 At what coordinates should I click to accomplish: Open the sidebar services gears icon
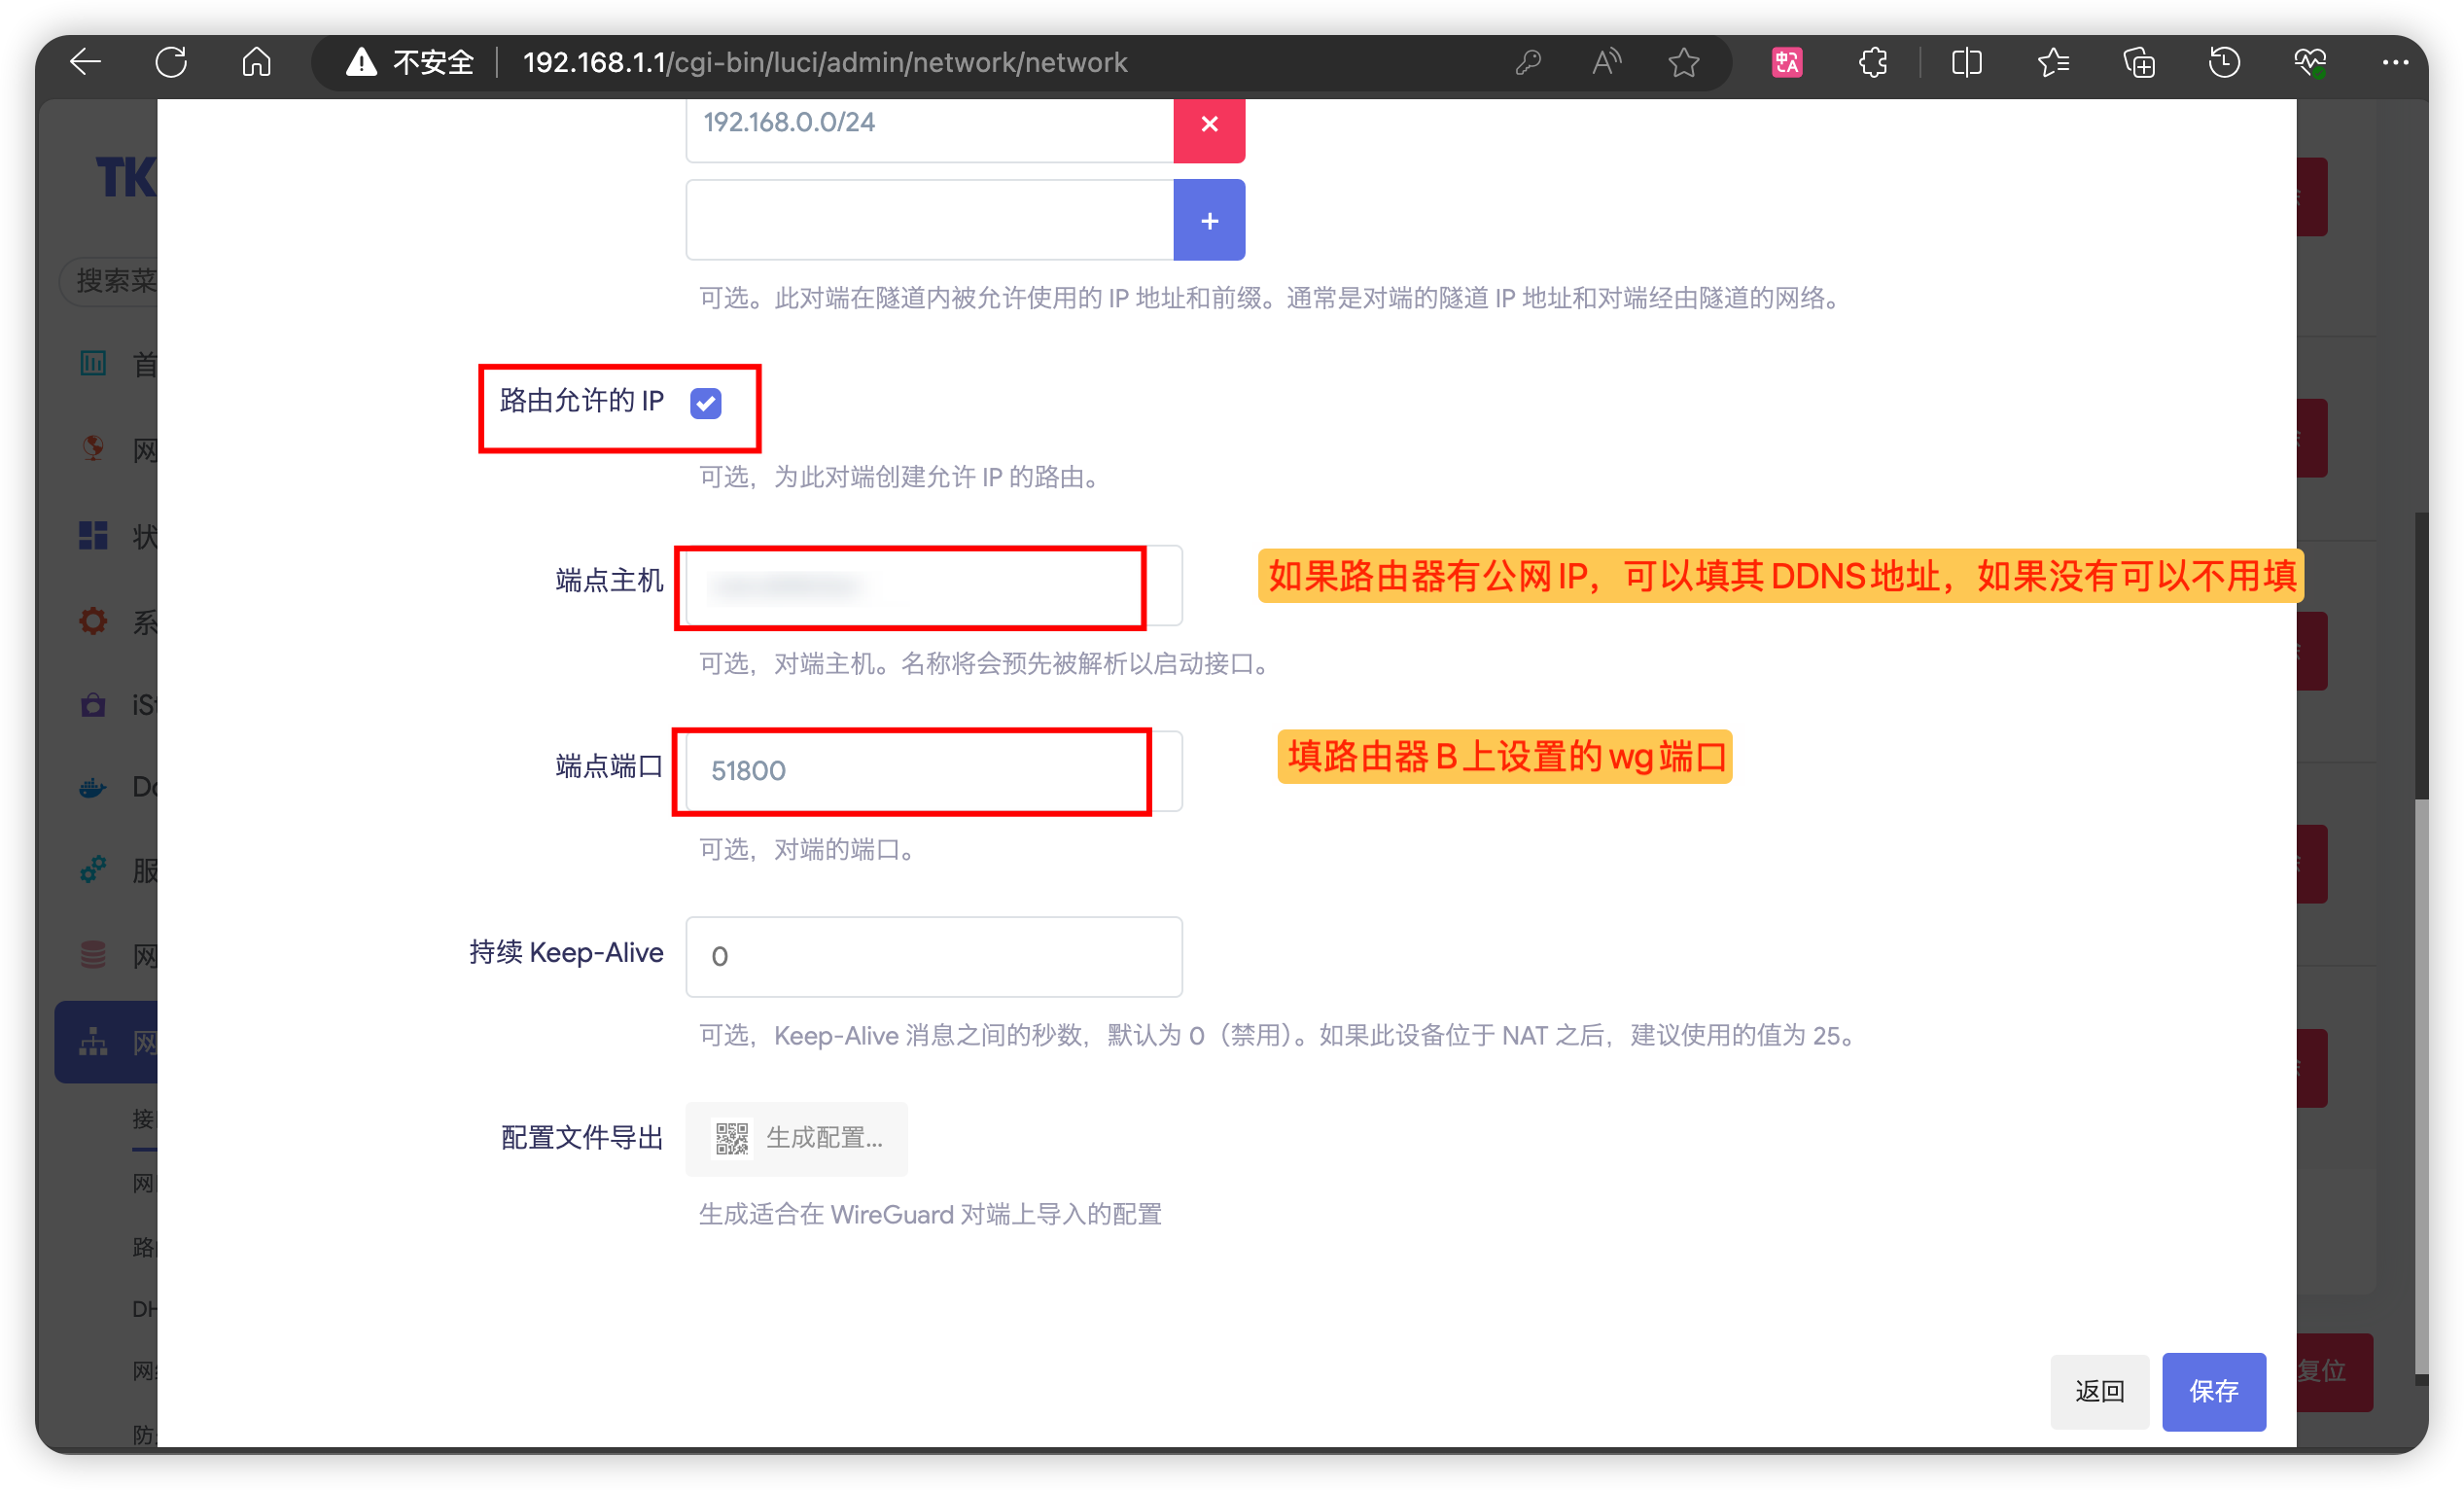click(93, 870)
